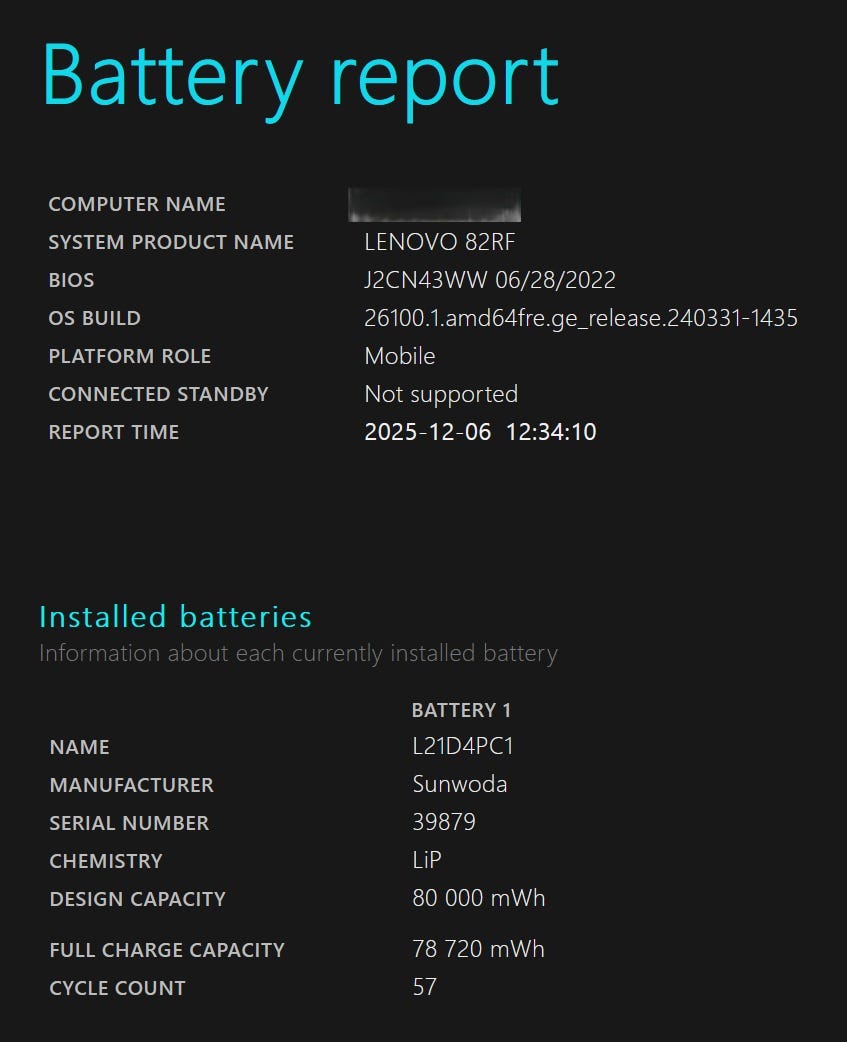Click the manufacturer value Sunwoda

(x=460, y=784)
